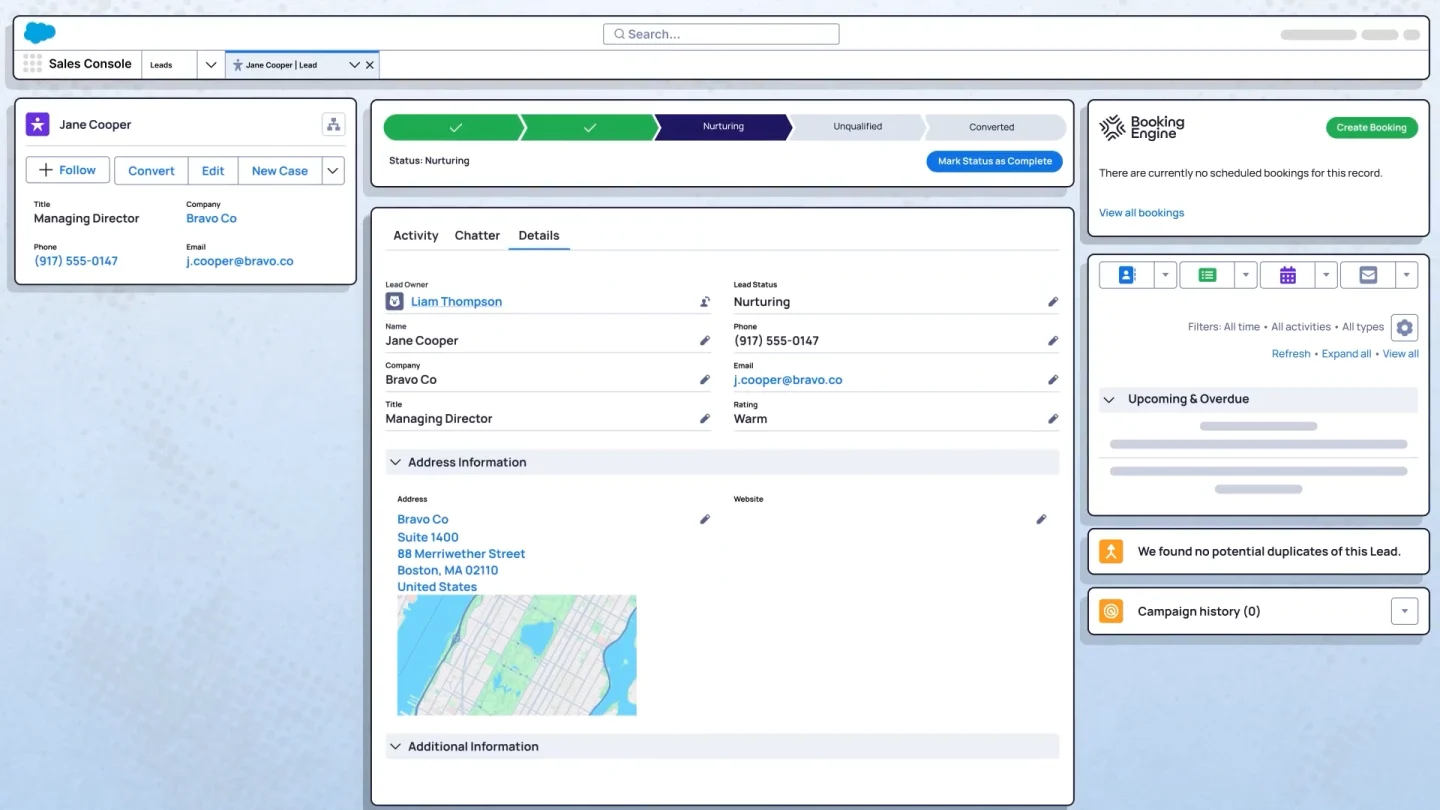The height and width of the screenshot is (810, 1440).
Task: Open dropdown beside the calendar event icon
Action: coord(1326,275)
